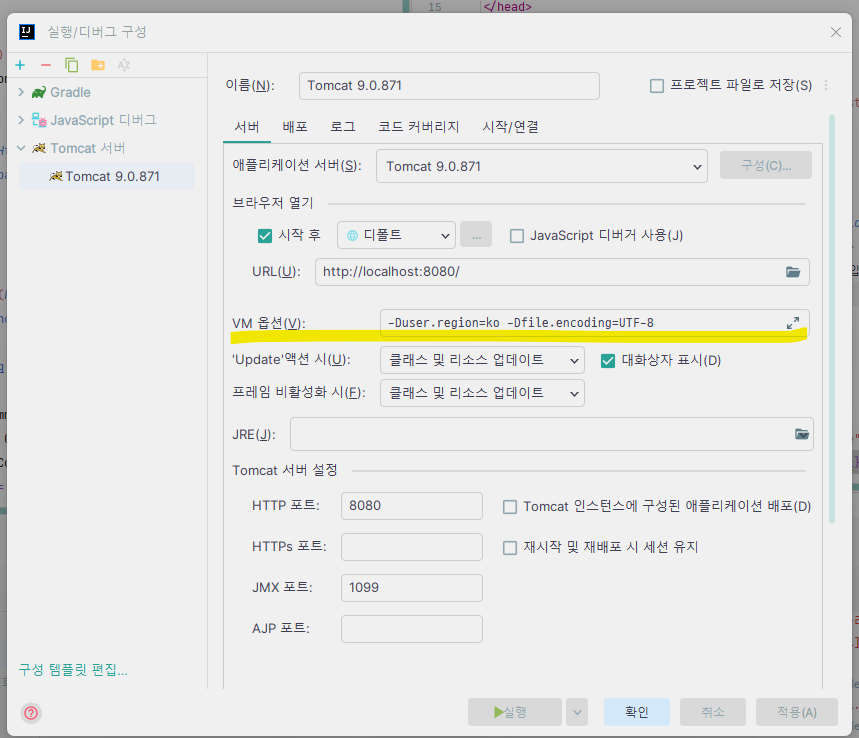Close the run/debug configuration dialog

(x=835, y=32)
